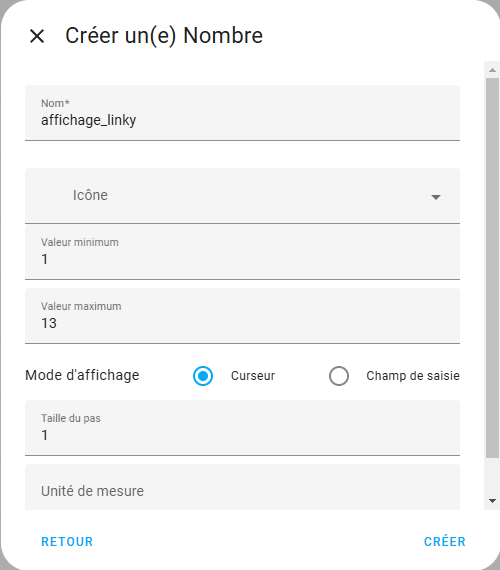Focus the Nom field containing affichage_linky
500x570 pixels.
(242, 113)
